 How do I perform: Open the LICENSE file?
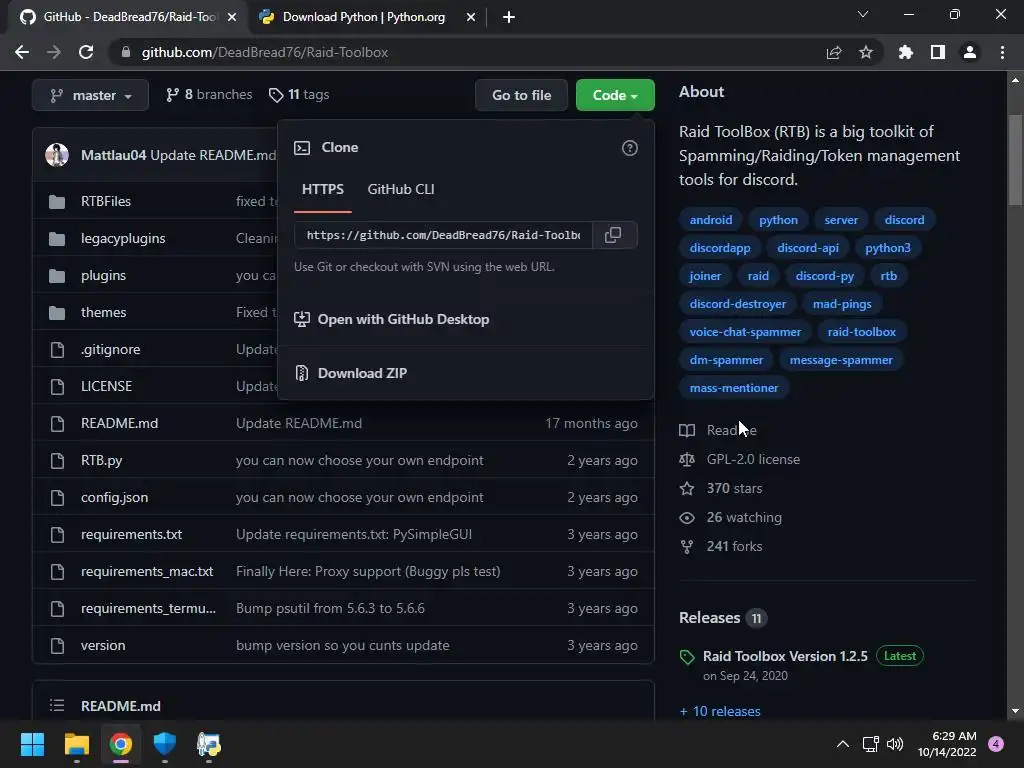tap(106, 386)
